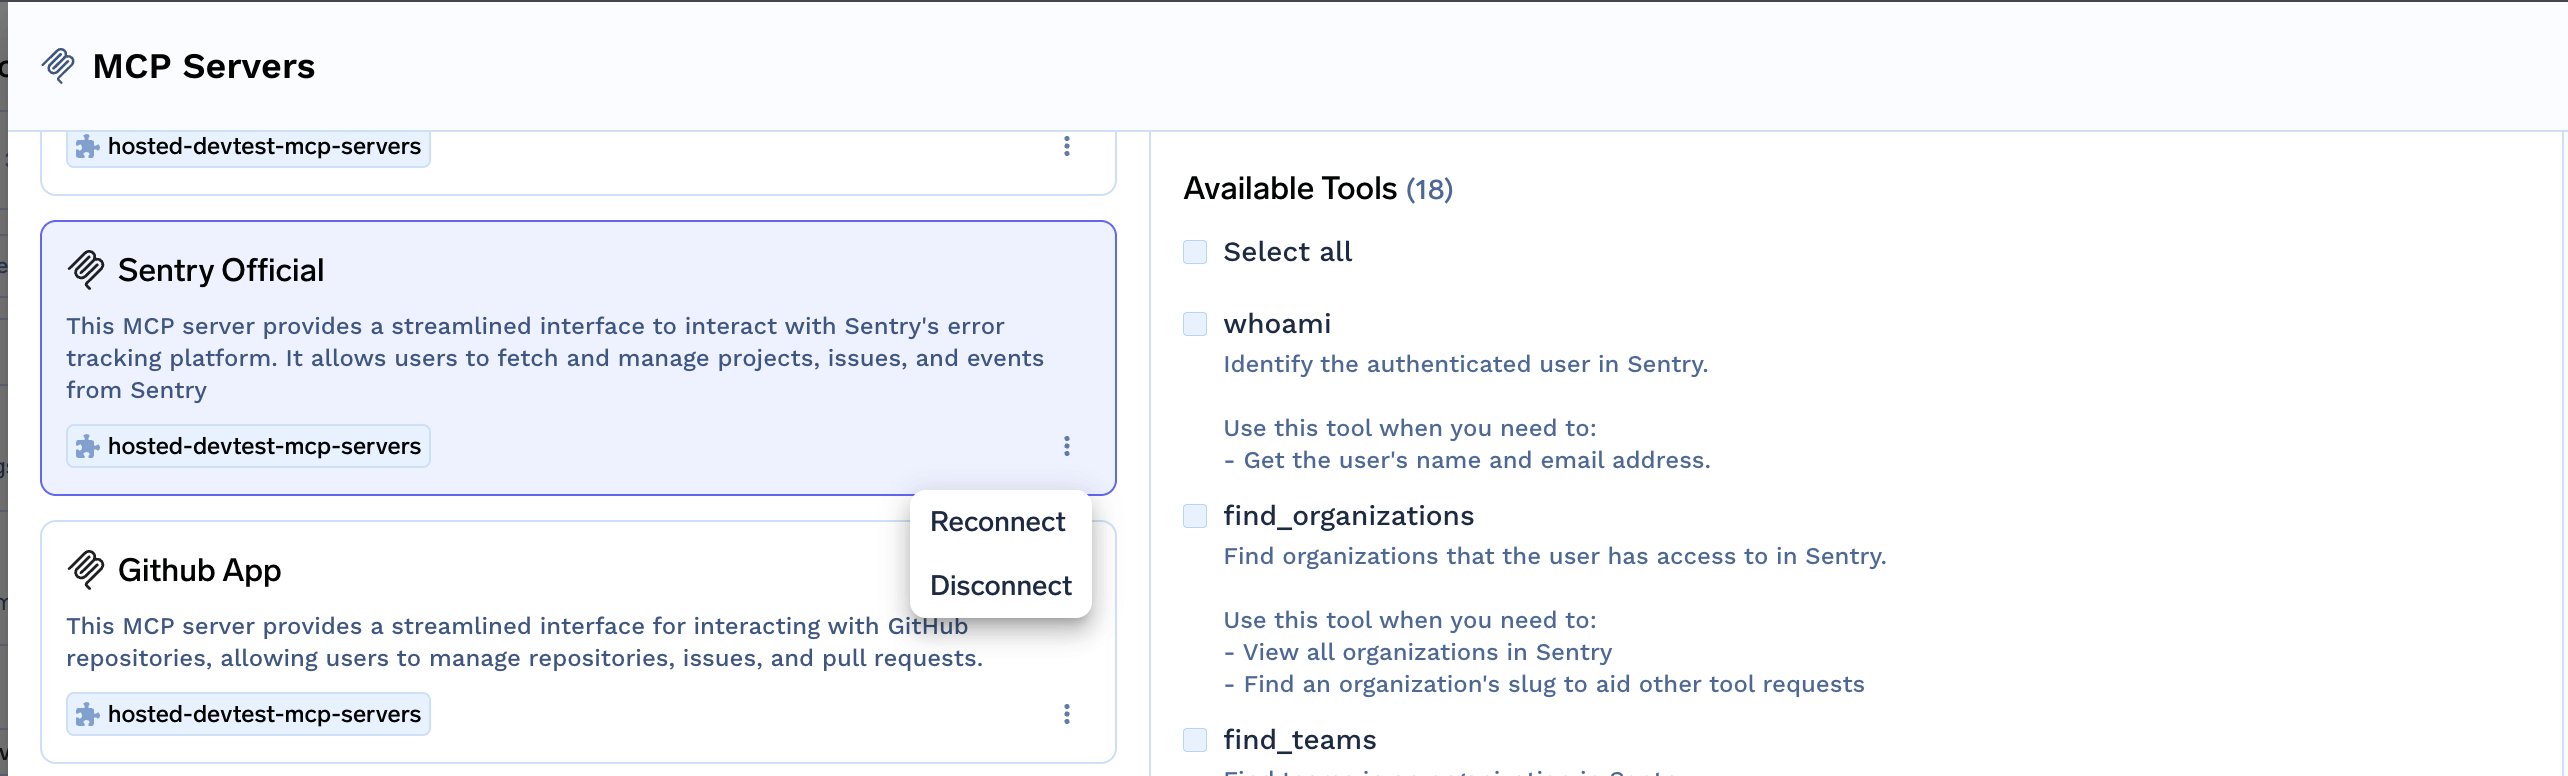
Task: Click the MCP Servers header logo icon
Action: point(58,66)
